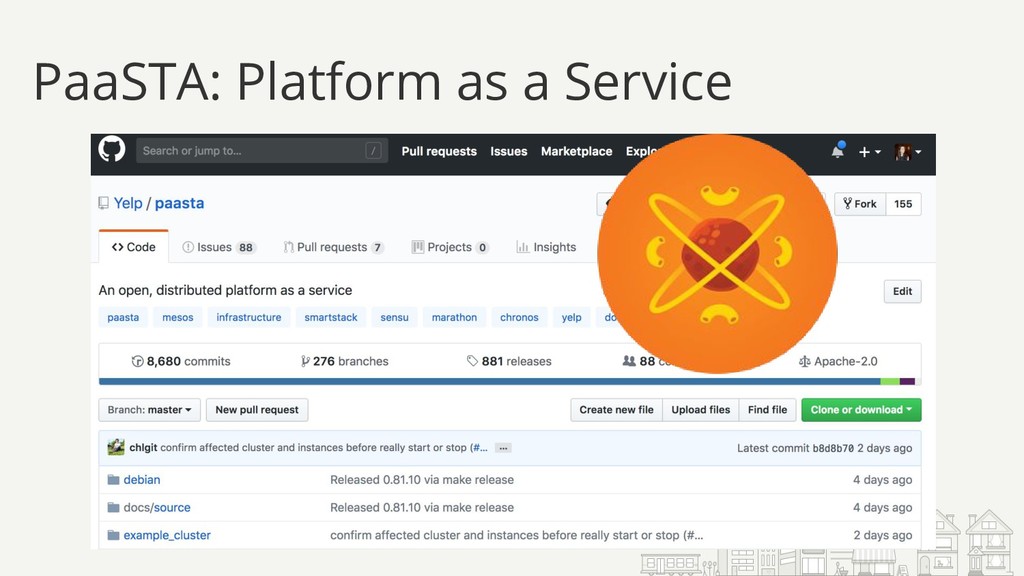Screen dimensions: 1024x576
Task: Click the GitHub octocat logo
Action: click(x=112, y=150)
